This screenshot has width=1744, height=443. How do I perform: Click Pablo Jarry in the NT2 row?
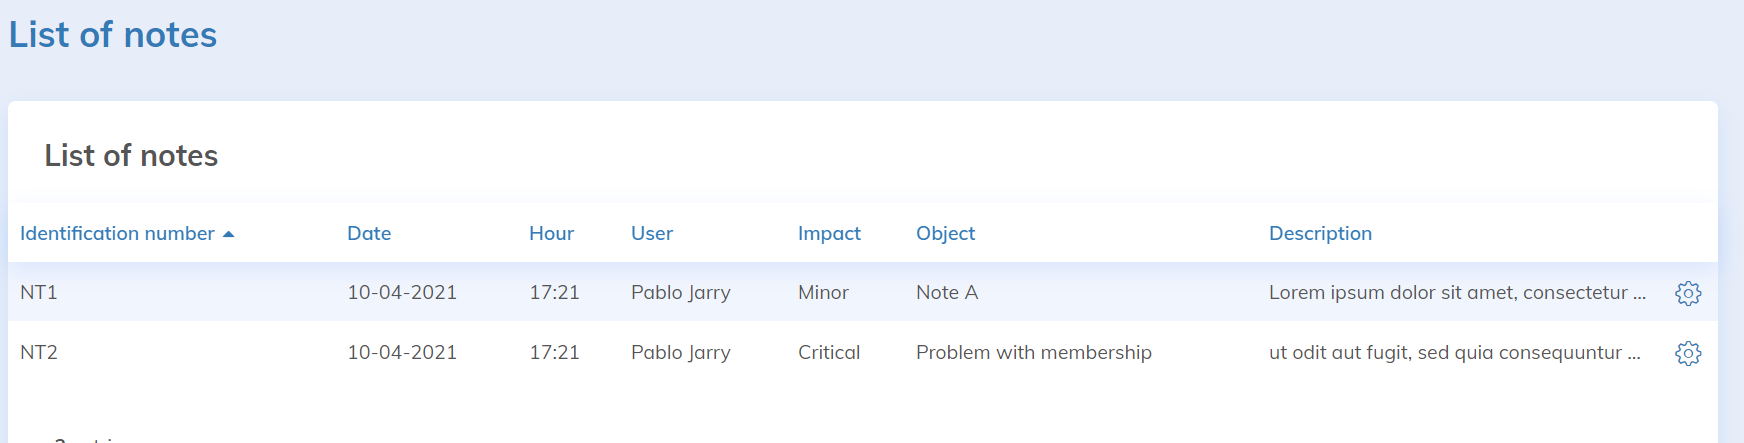680,352
